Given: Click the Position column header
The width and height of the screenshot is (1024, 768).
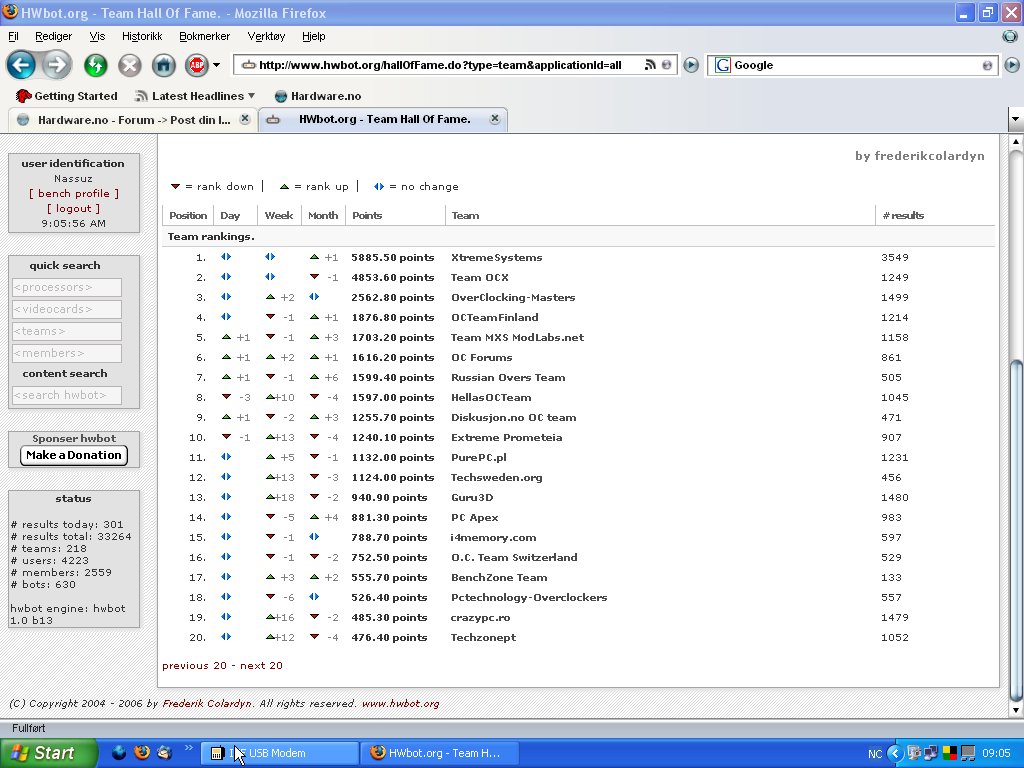Looking at the screenshot, I should (x=187, y=216).
